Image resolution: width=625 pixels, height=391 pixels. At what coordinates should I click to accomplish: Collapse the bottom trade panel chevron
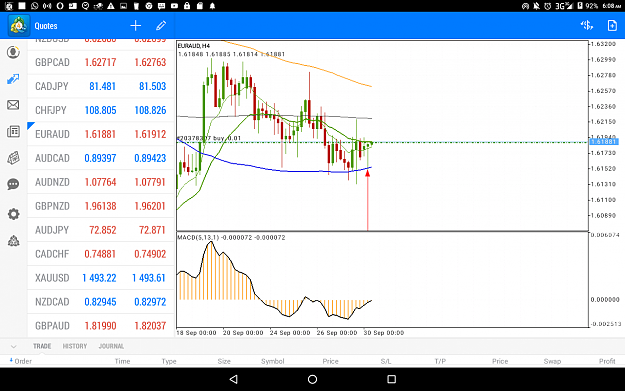(14, 346)
